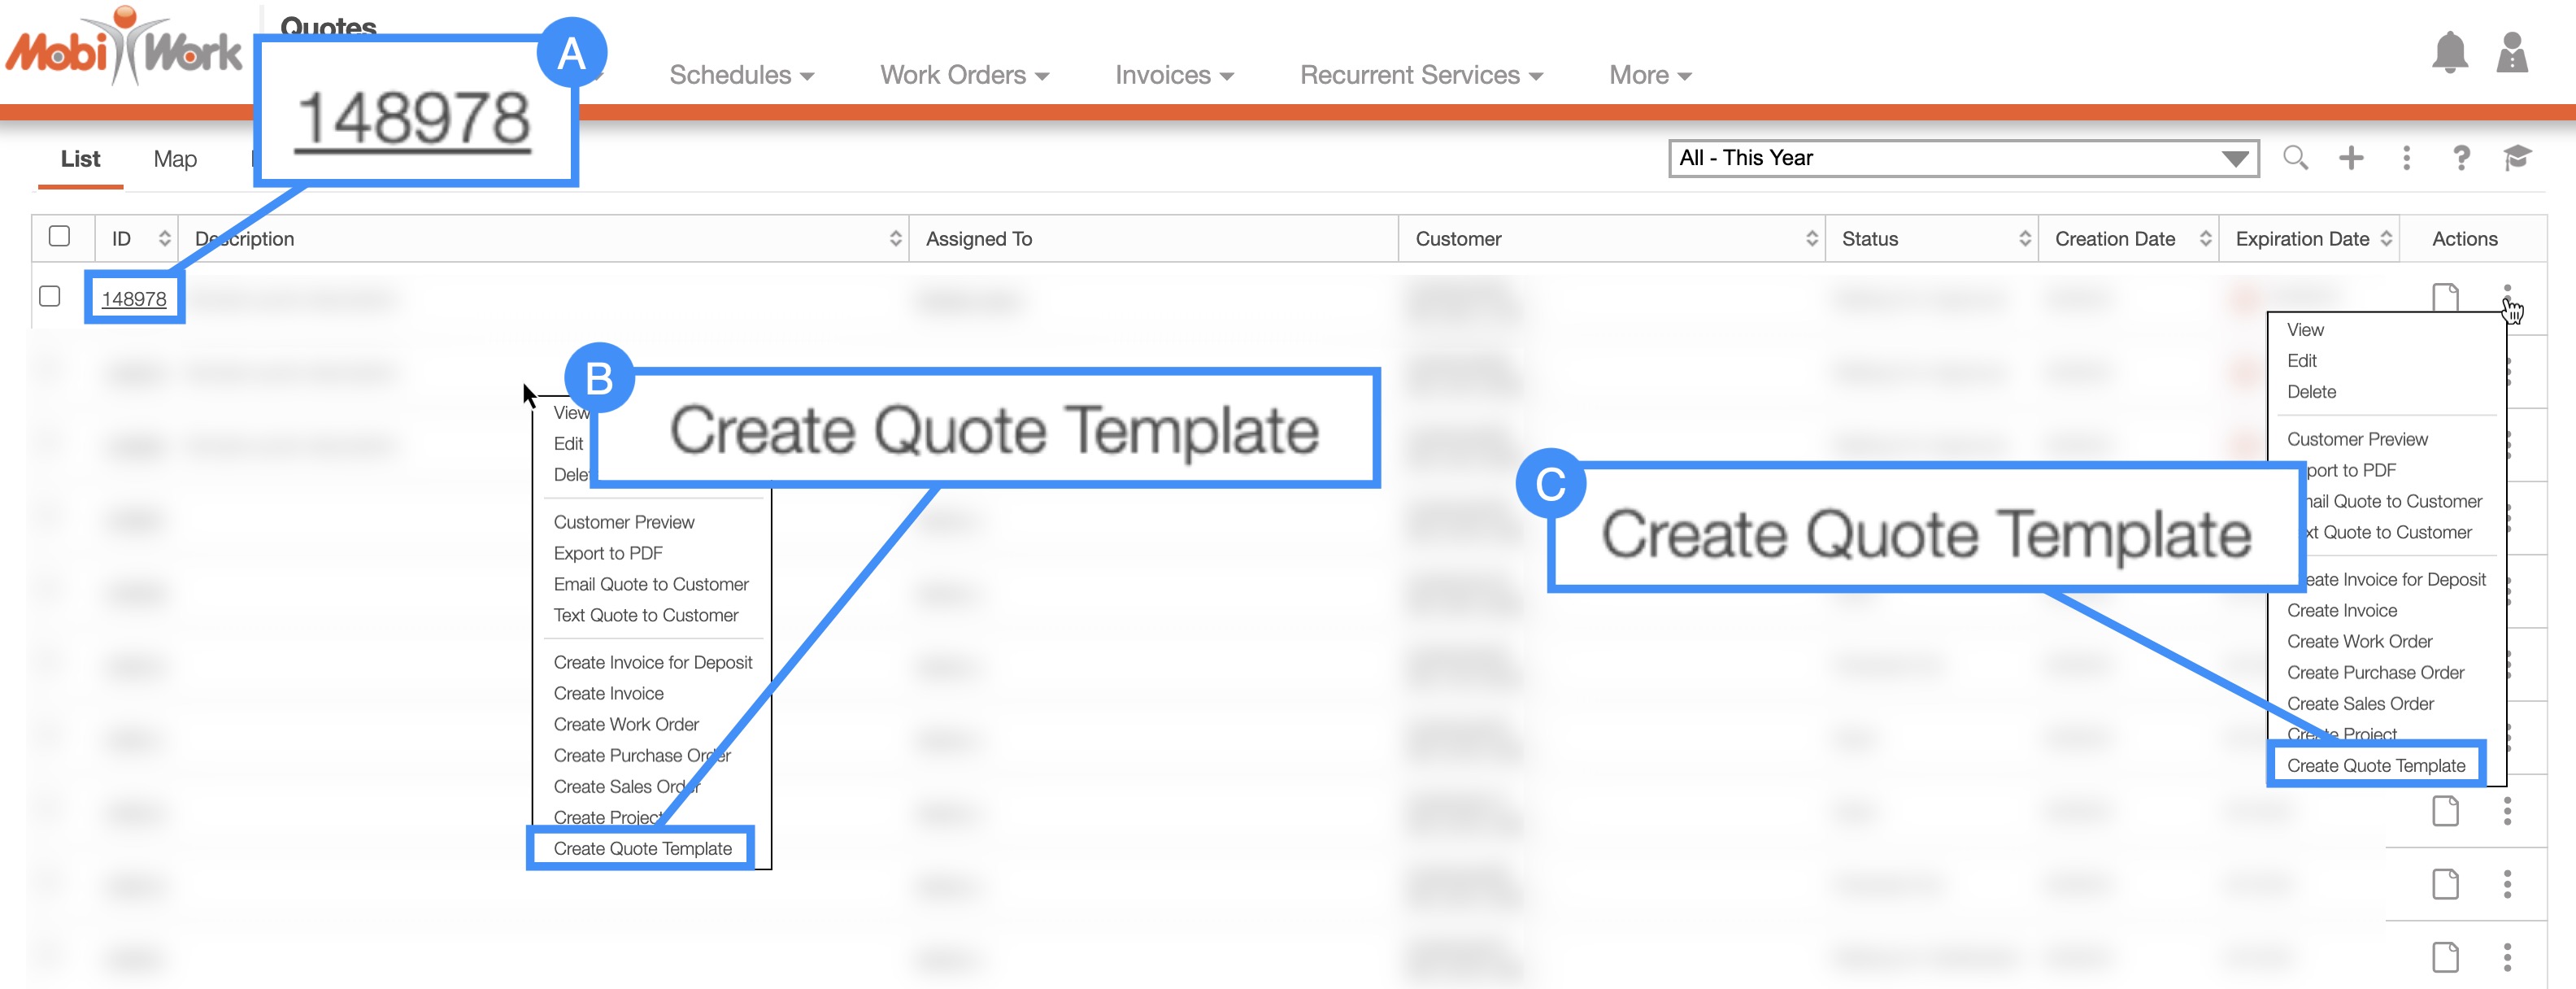Viewport: 2576px width, 989px height.
Task: Click the notifications bell icon
Action: (2449, 53)
